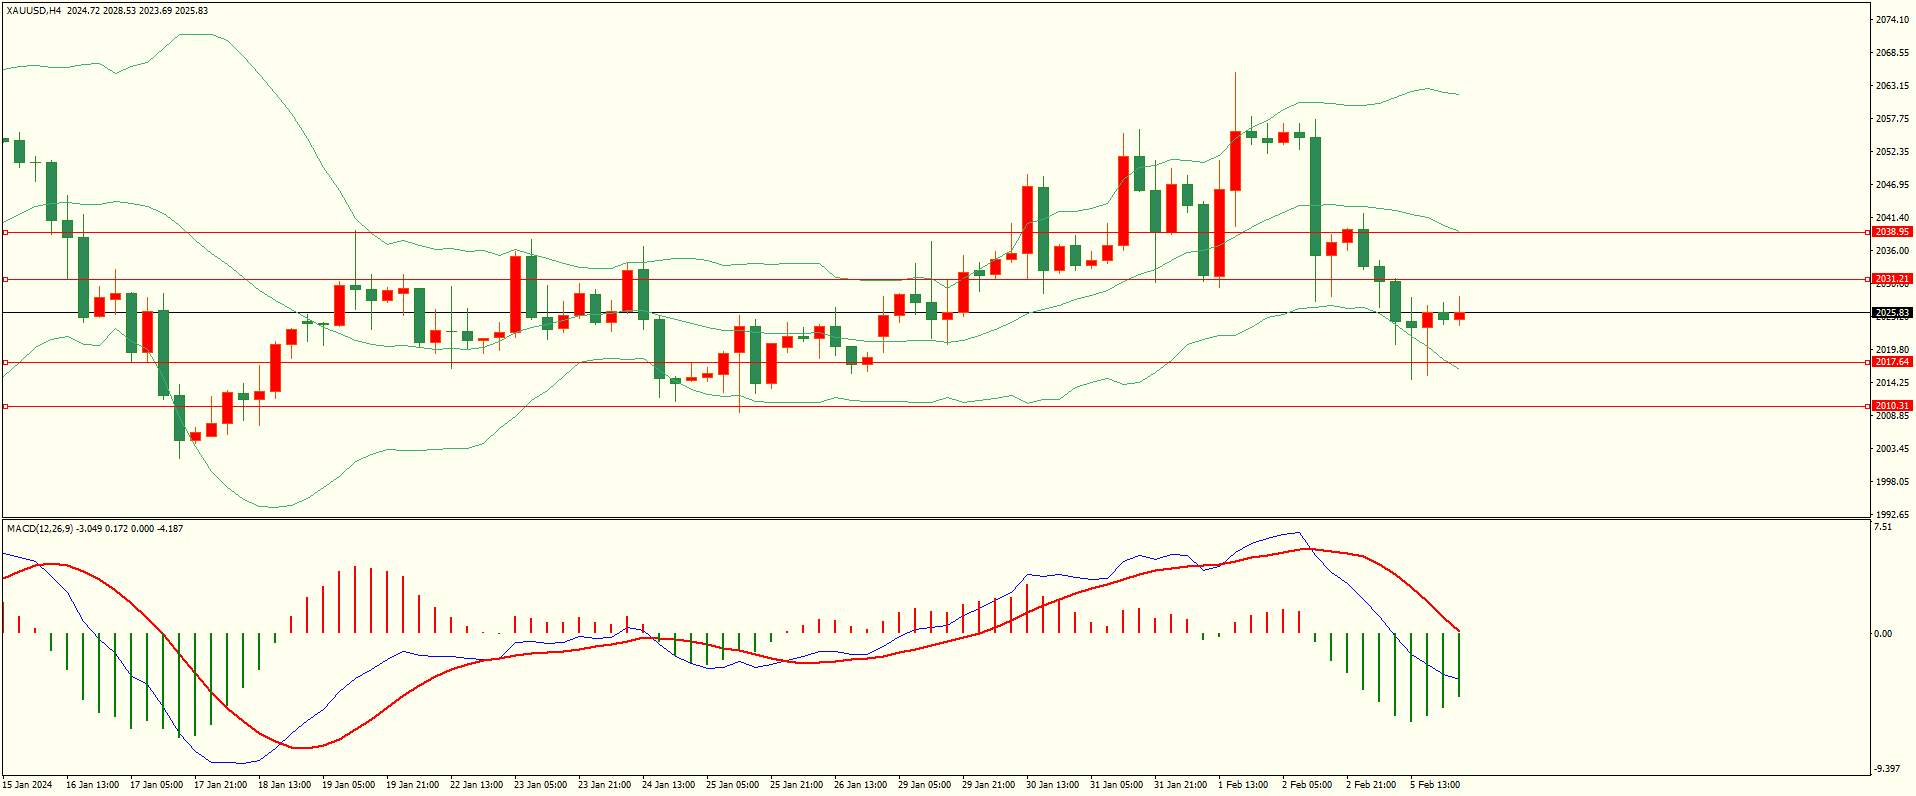Image resolution: width=1916 pixels, height=796 pixels.
Task: Click the 2063.15 price scale value
Action: (x=1893, y=86)
